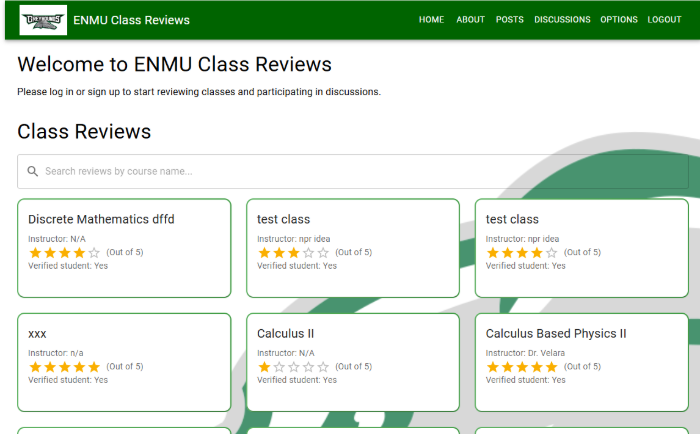Screen dimensions: 700x434
Task: Click the 'Please log in or sign up' text
Action: click(x=199, y=92)
